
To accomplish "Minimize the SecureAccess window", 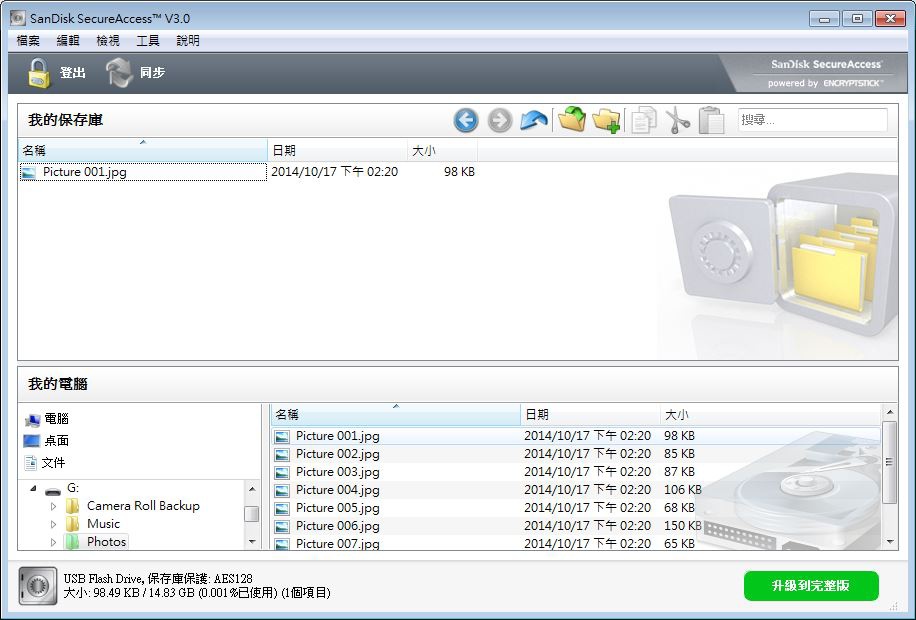I will (824, 19).
